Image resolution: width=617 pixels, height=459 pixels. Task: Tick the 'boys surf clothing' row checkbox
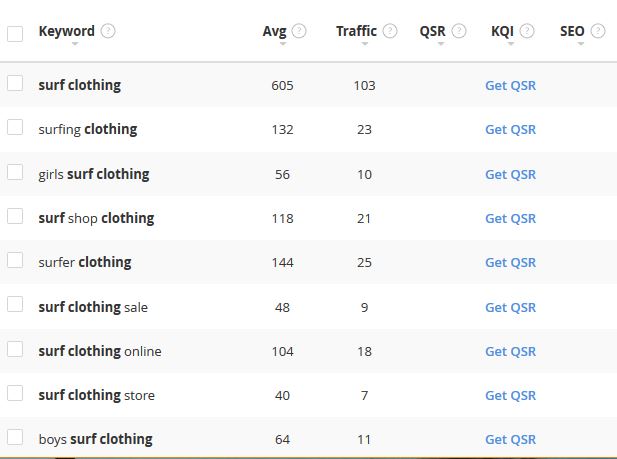coord(15,437)
